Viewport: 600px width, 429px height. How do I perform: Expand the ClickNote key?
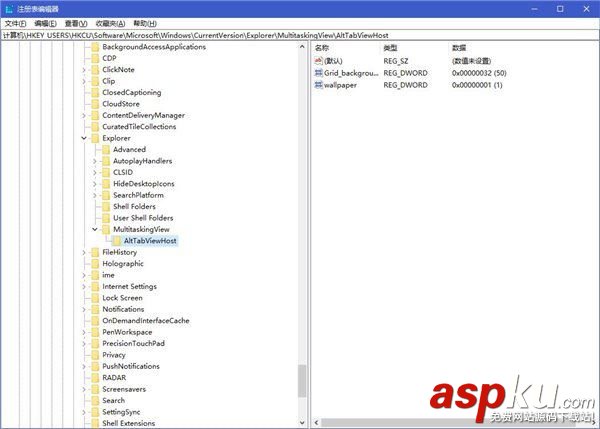coord(84,70)
